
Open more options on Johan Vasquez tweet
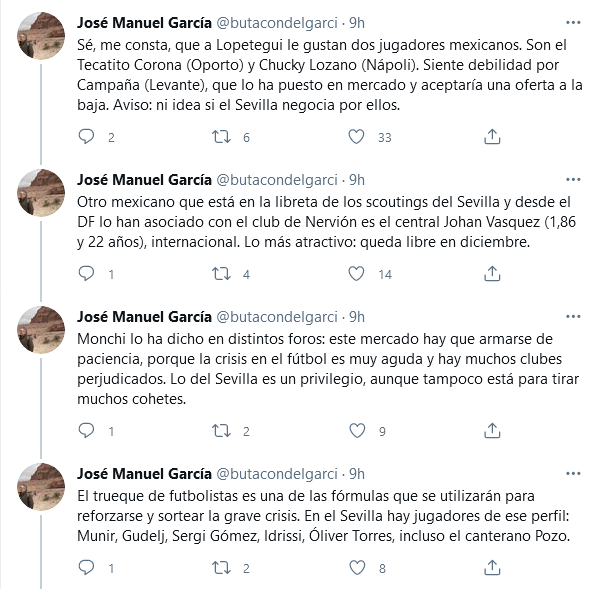573,179
